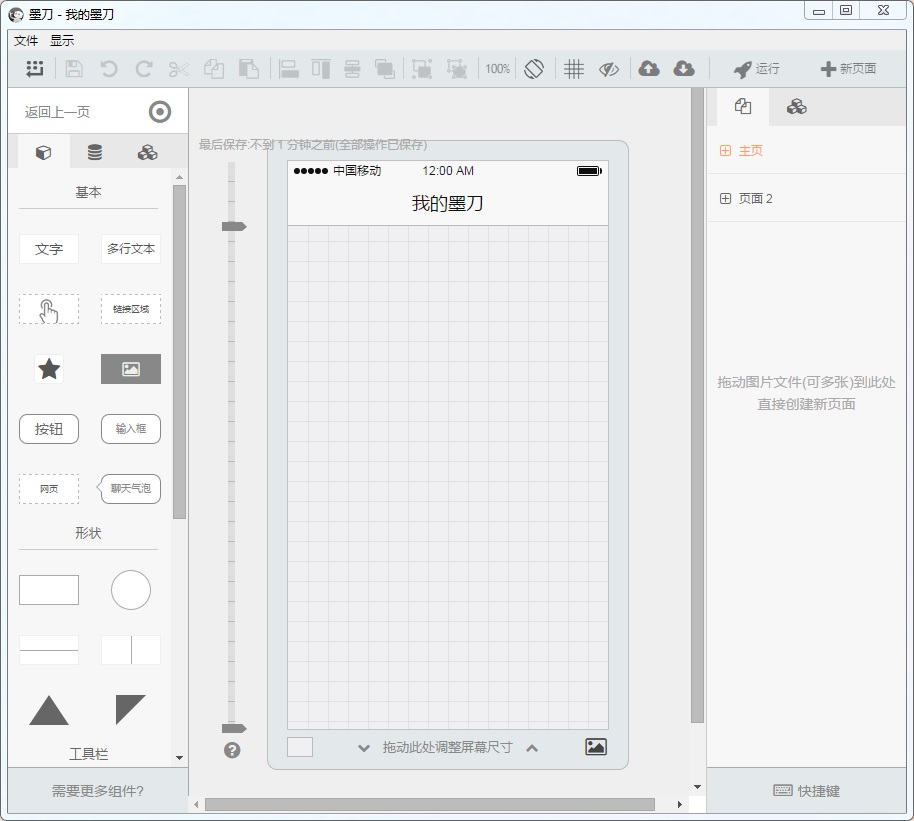The width and height of the screenshot is (914, 821).
Task: Reset zoom using the 100% button
Action: (x=497, y=69)
